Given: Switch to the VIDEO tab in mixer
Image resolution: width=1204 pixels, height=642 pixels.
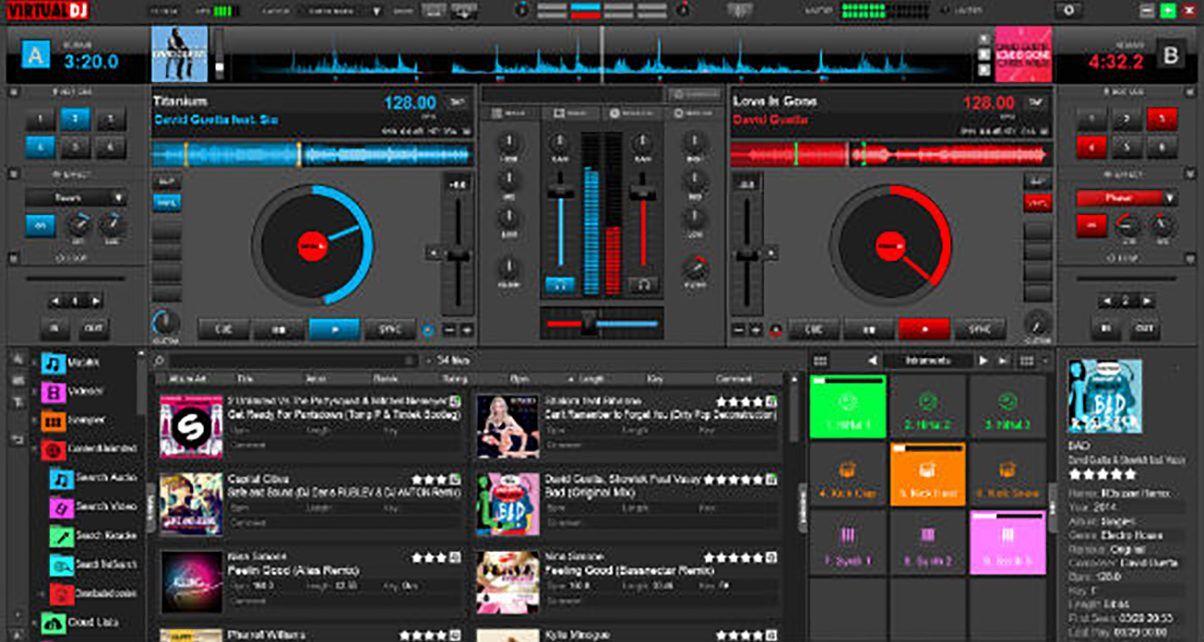Looking at the screenshot, I should pyautogui.click(x=571, y=114).
